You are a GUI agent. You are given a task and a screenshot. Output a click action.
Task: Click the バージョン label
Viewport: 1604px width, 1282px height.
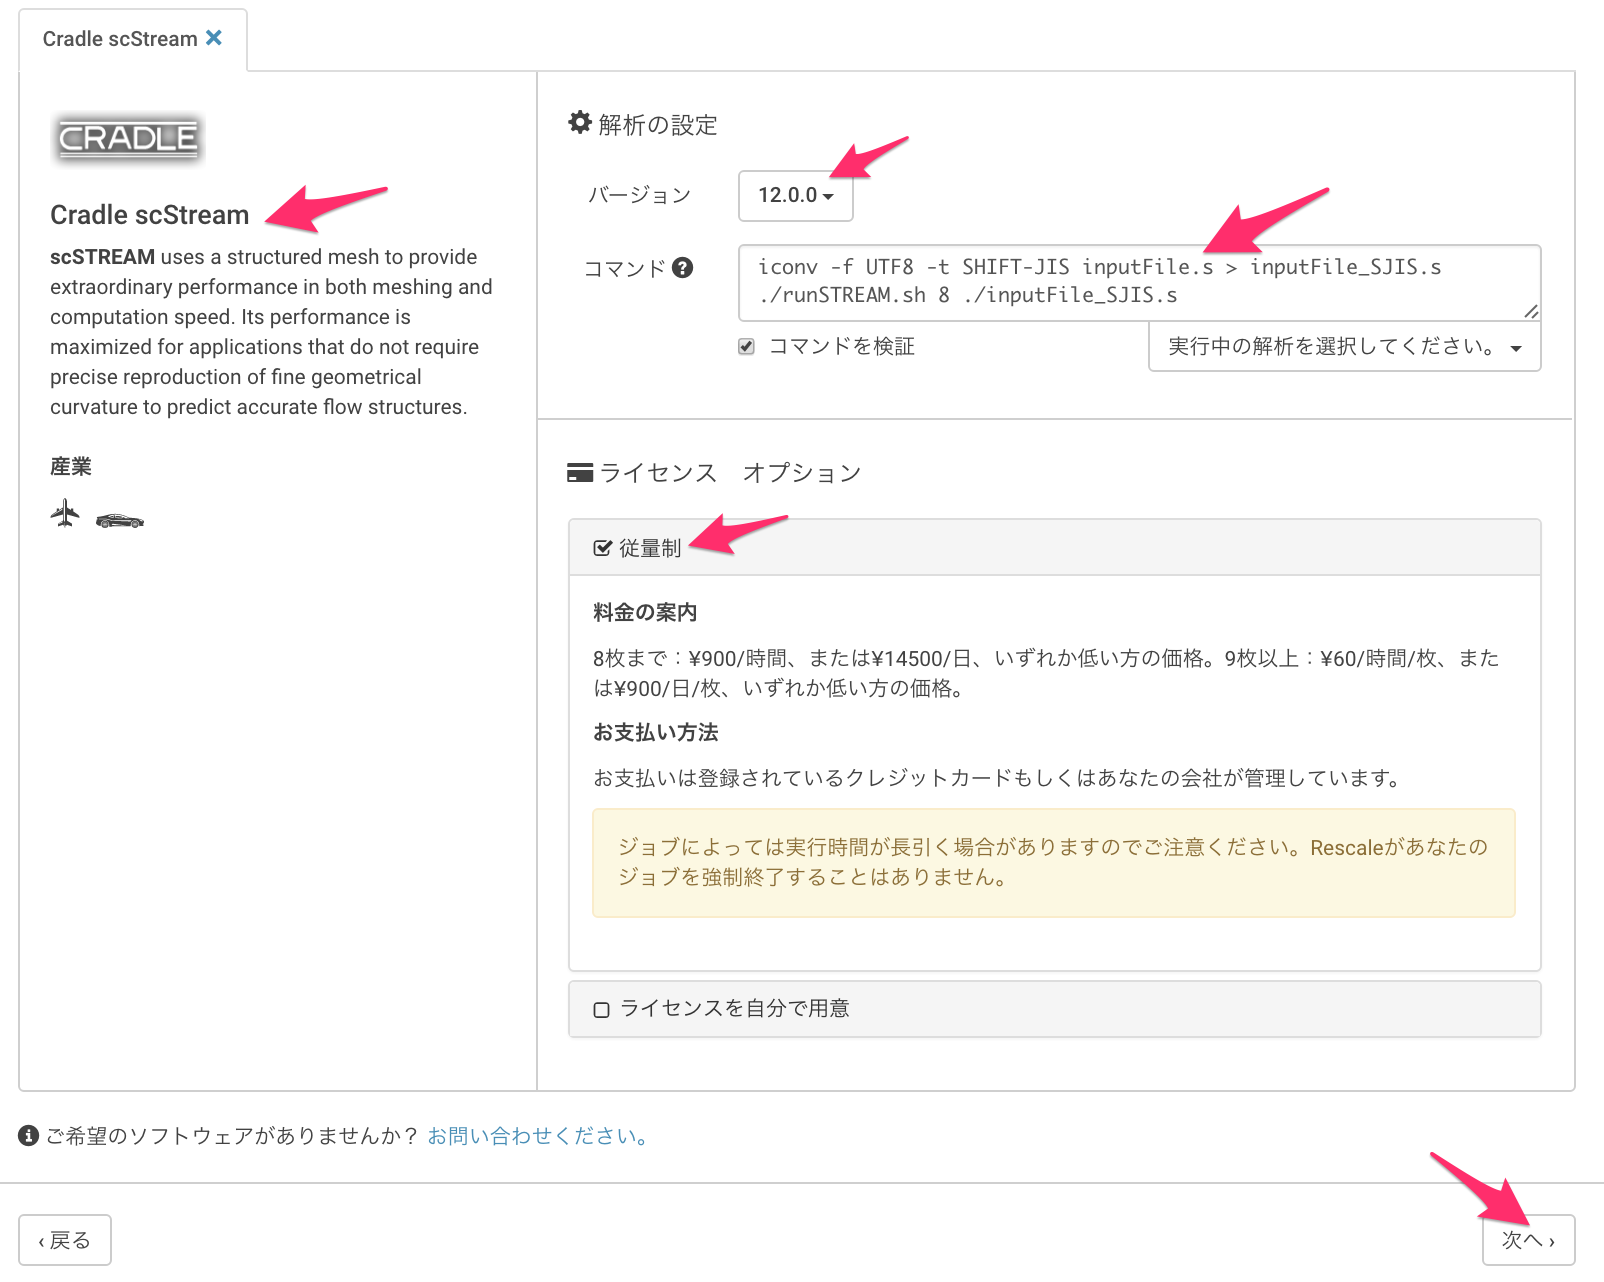639,195
